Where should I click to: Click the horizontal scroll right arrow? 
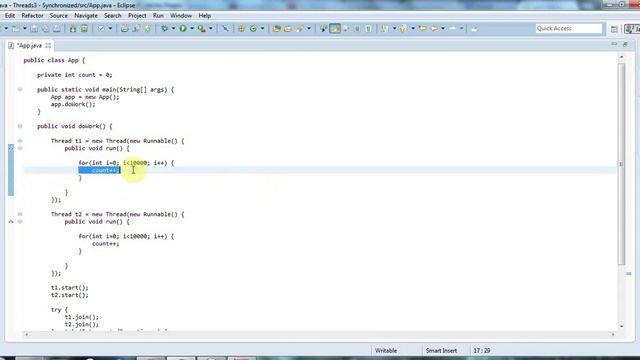point(613,334)
